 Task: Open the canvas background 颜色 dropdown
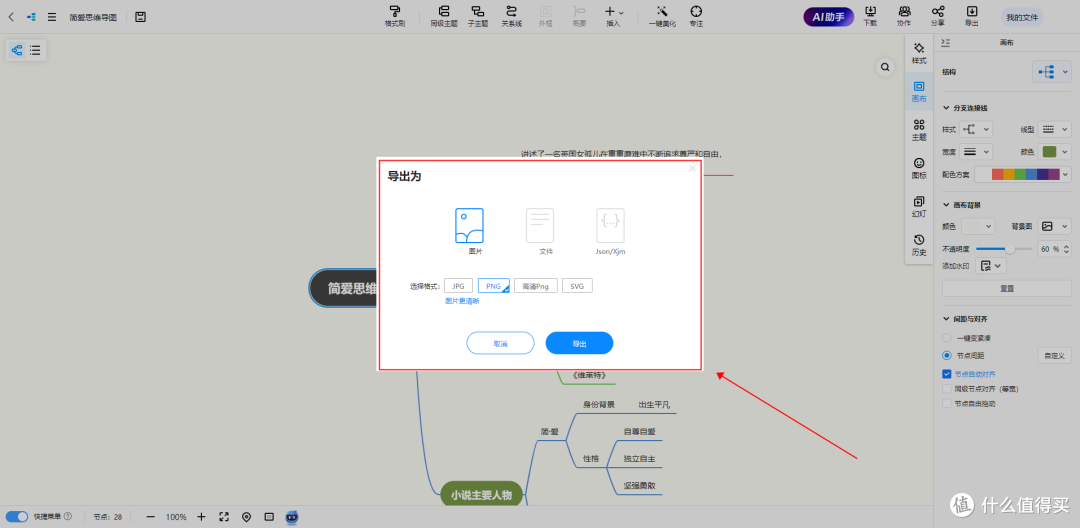[978, 226]
